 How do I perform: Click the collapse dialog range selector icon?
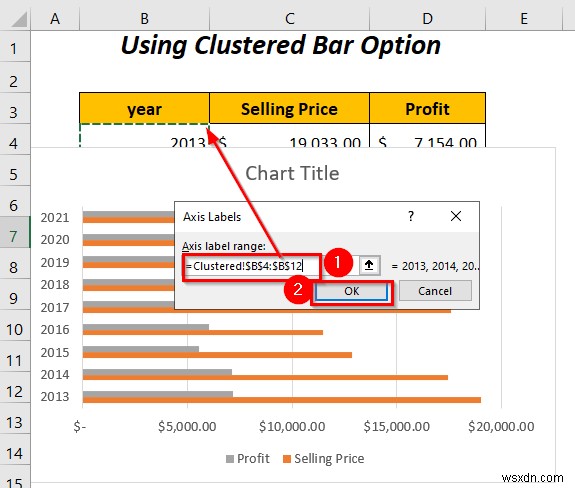369,265
